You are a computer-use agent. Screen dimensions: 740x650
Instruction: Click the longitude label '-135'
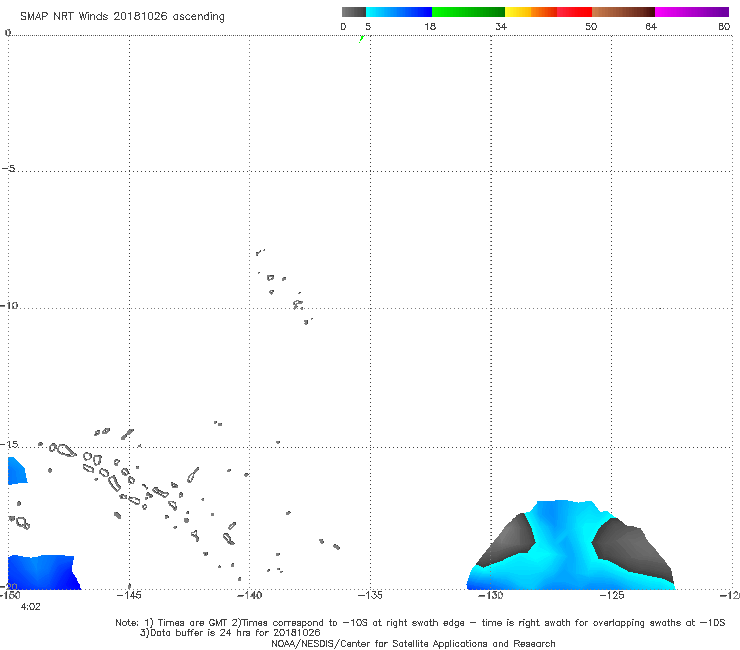point(370,595)
